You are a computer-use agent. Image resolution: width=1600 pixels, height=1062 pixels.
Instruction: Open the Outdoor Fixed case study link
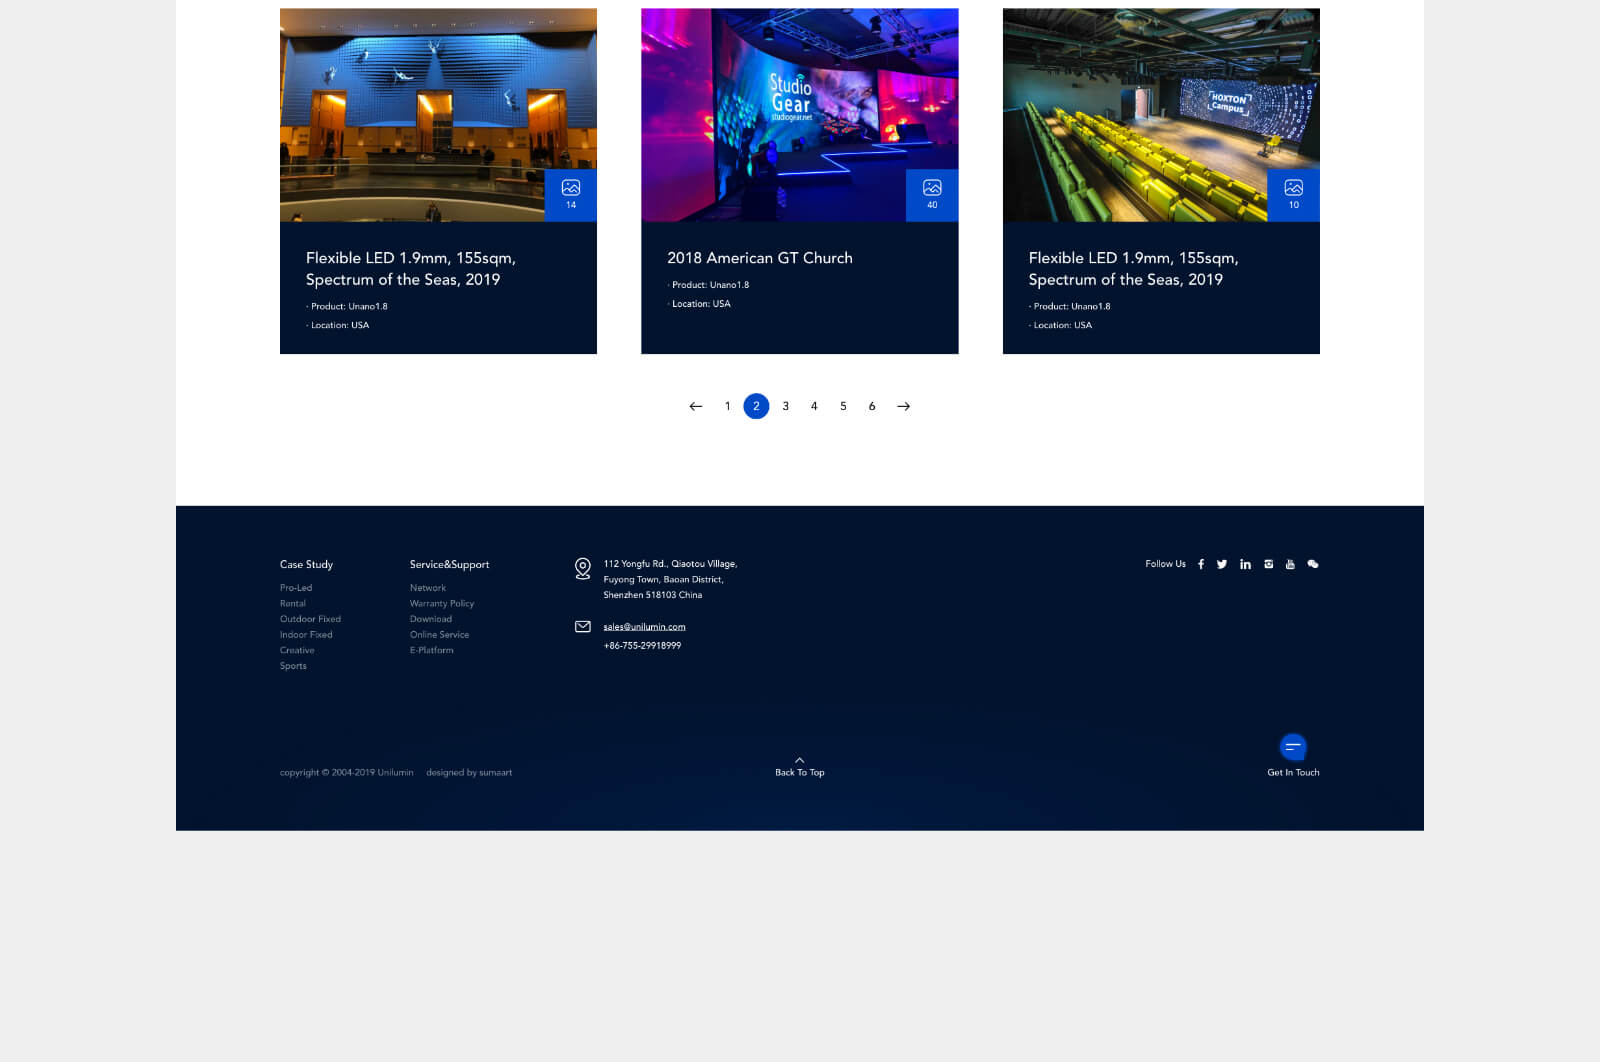point(310,619)
